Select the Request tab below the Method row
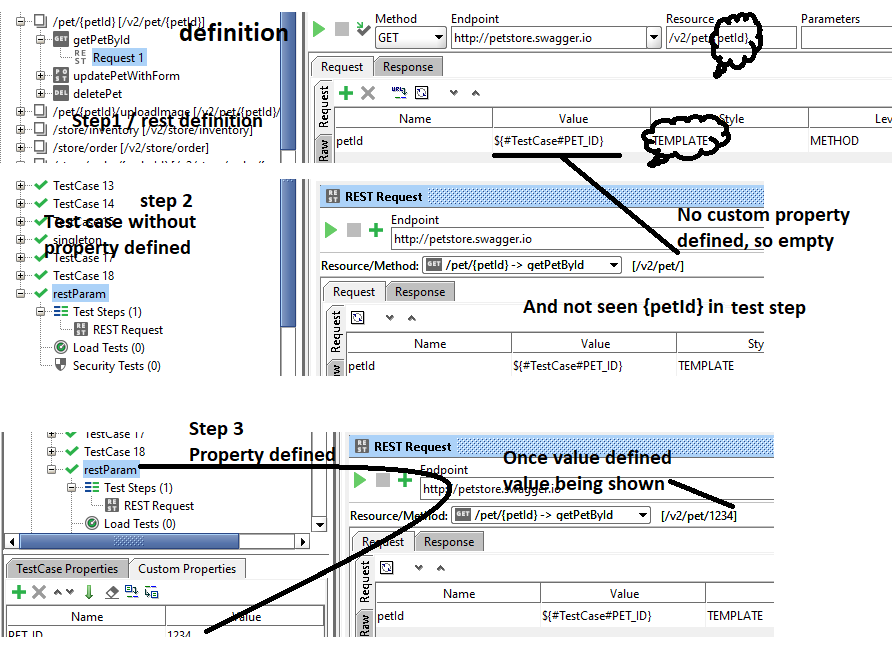The width and height of the screenshot is (893, 655). (x=342, y=67)
